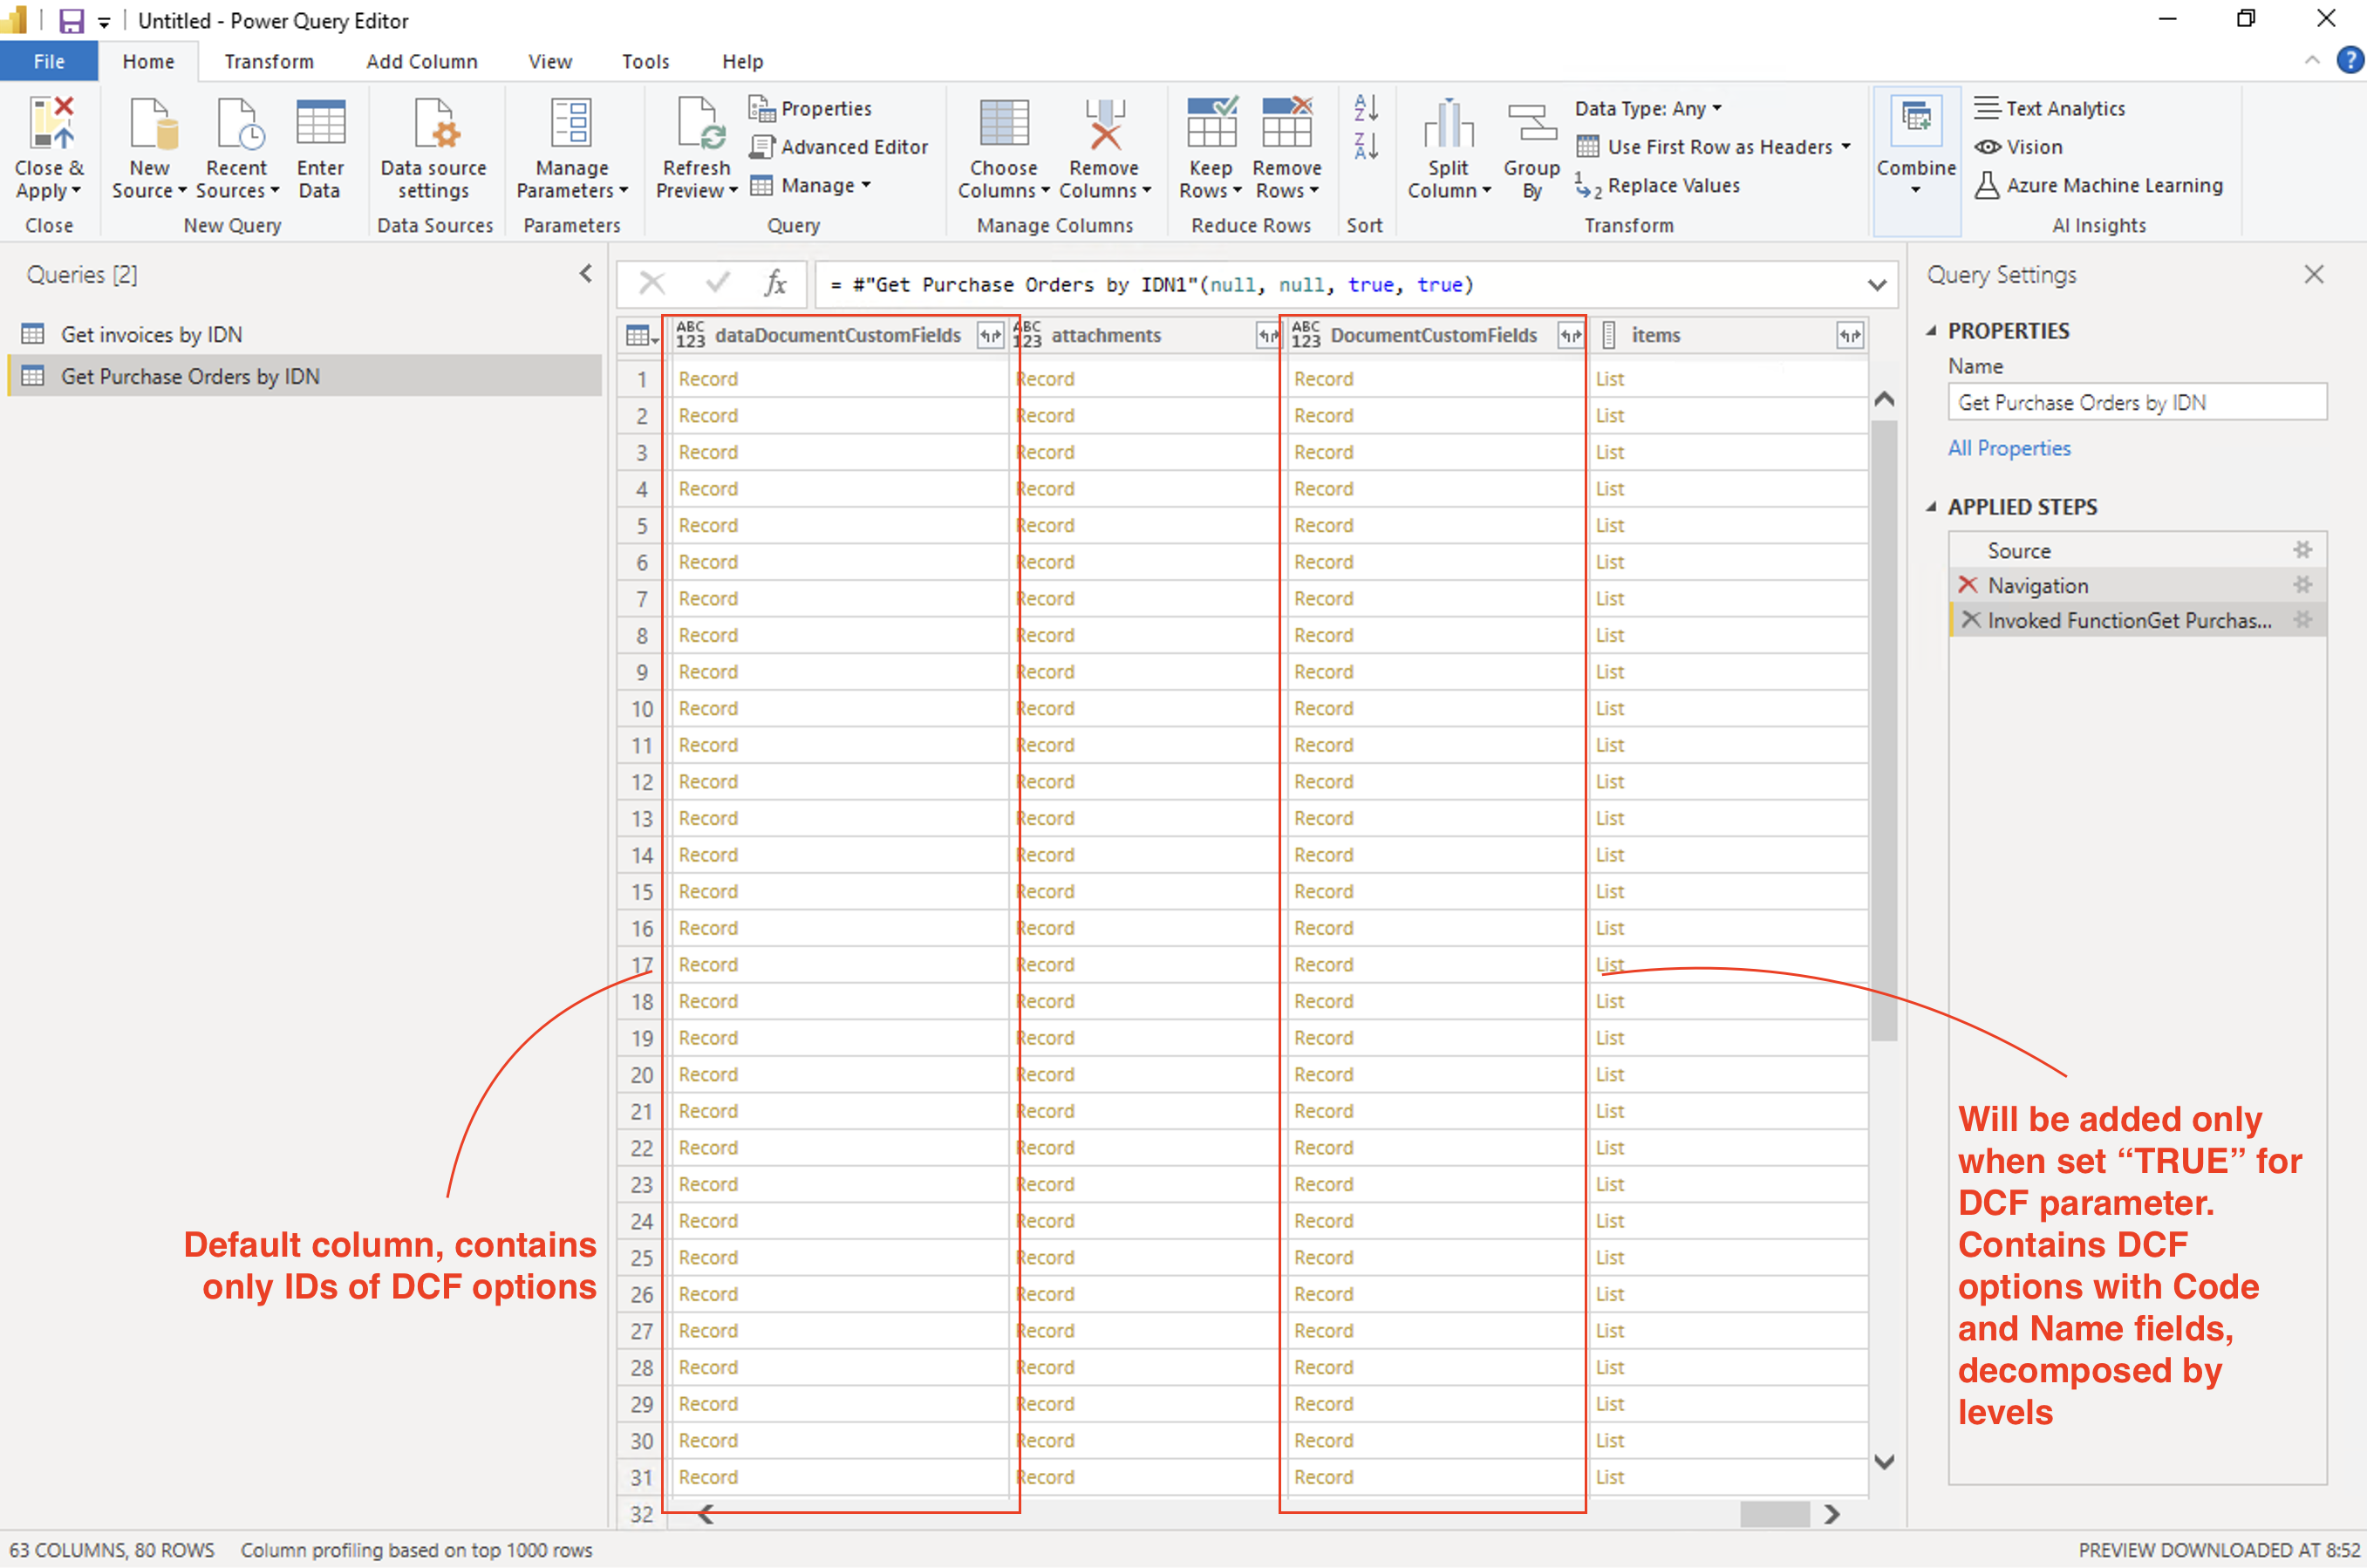Confirm formula with the checkmark

point(717,284)
